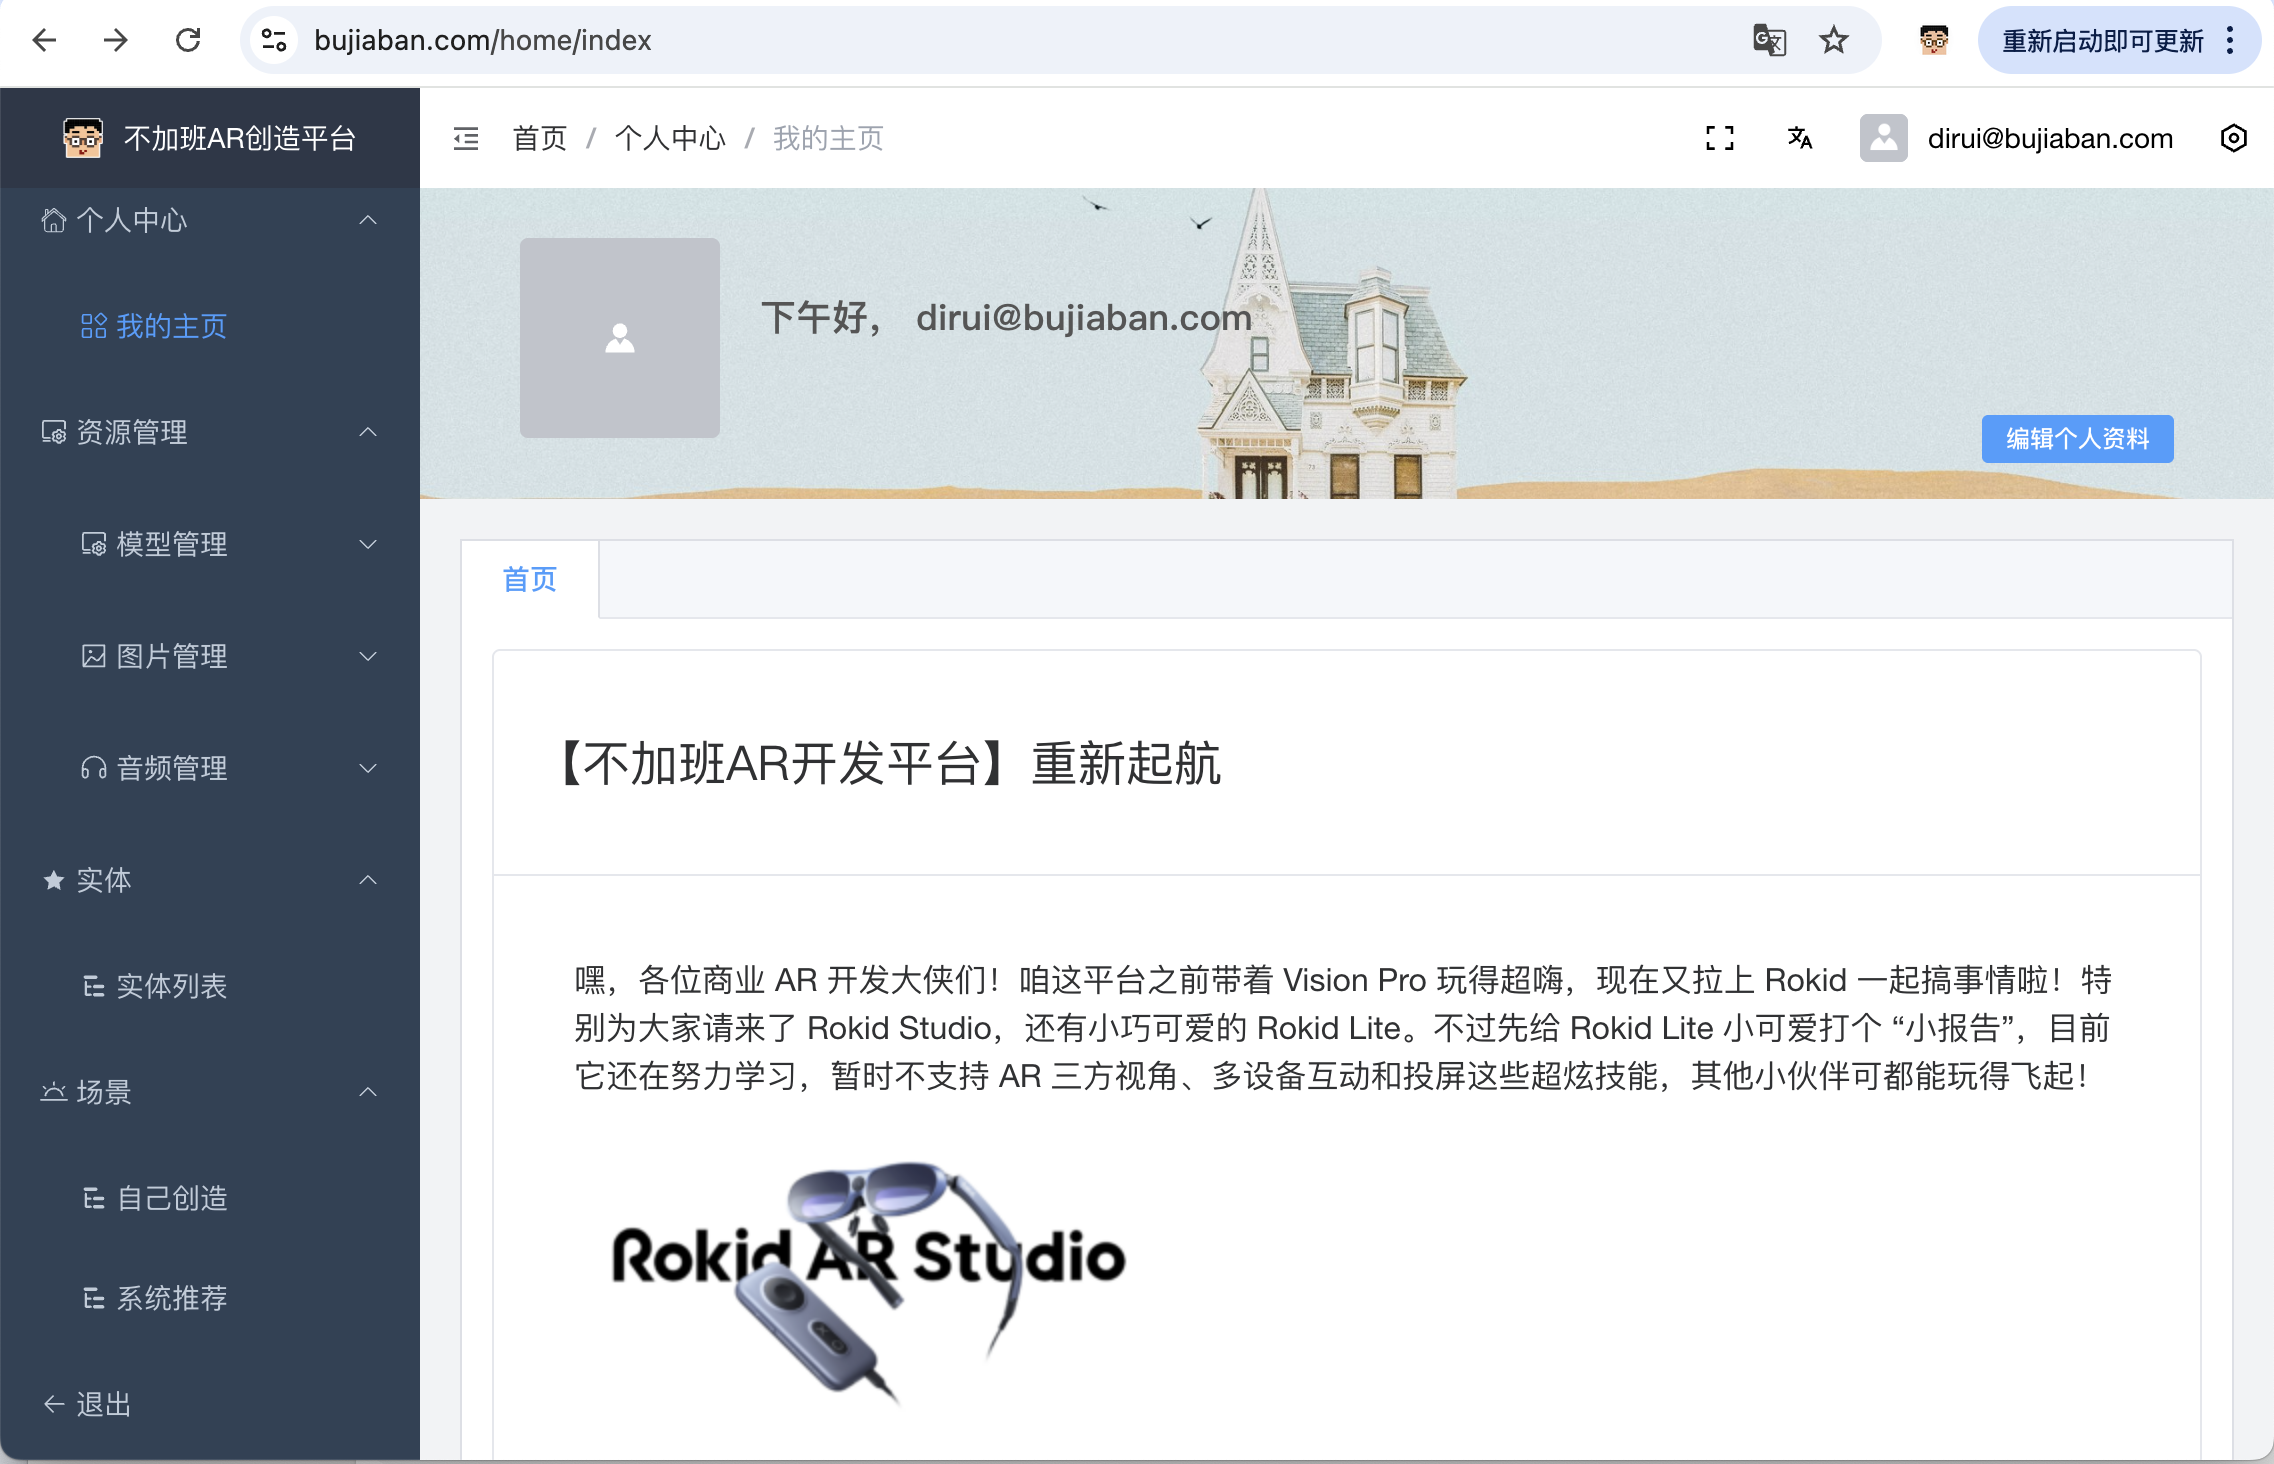The height and width of the screenshot is (1464, 2274).
Task: Click the tree icon beside 实体列表
Action: pyautogui.click(x=94, y=986)
